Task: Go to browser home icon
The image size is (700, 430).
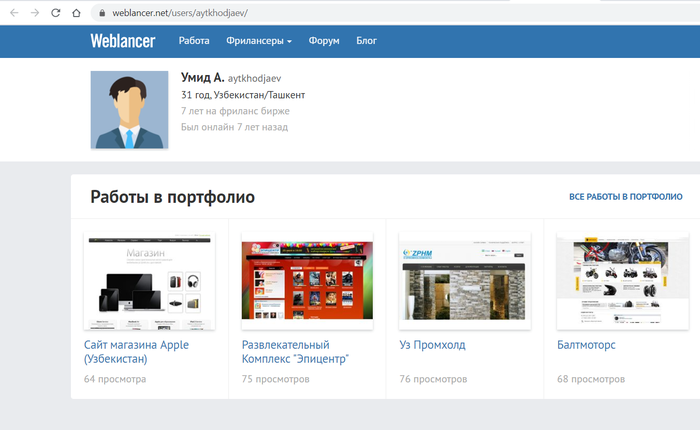Action: [x=76, y=13]
